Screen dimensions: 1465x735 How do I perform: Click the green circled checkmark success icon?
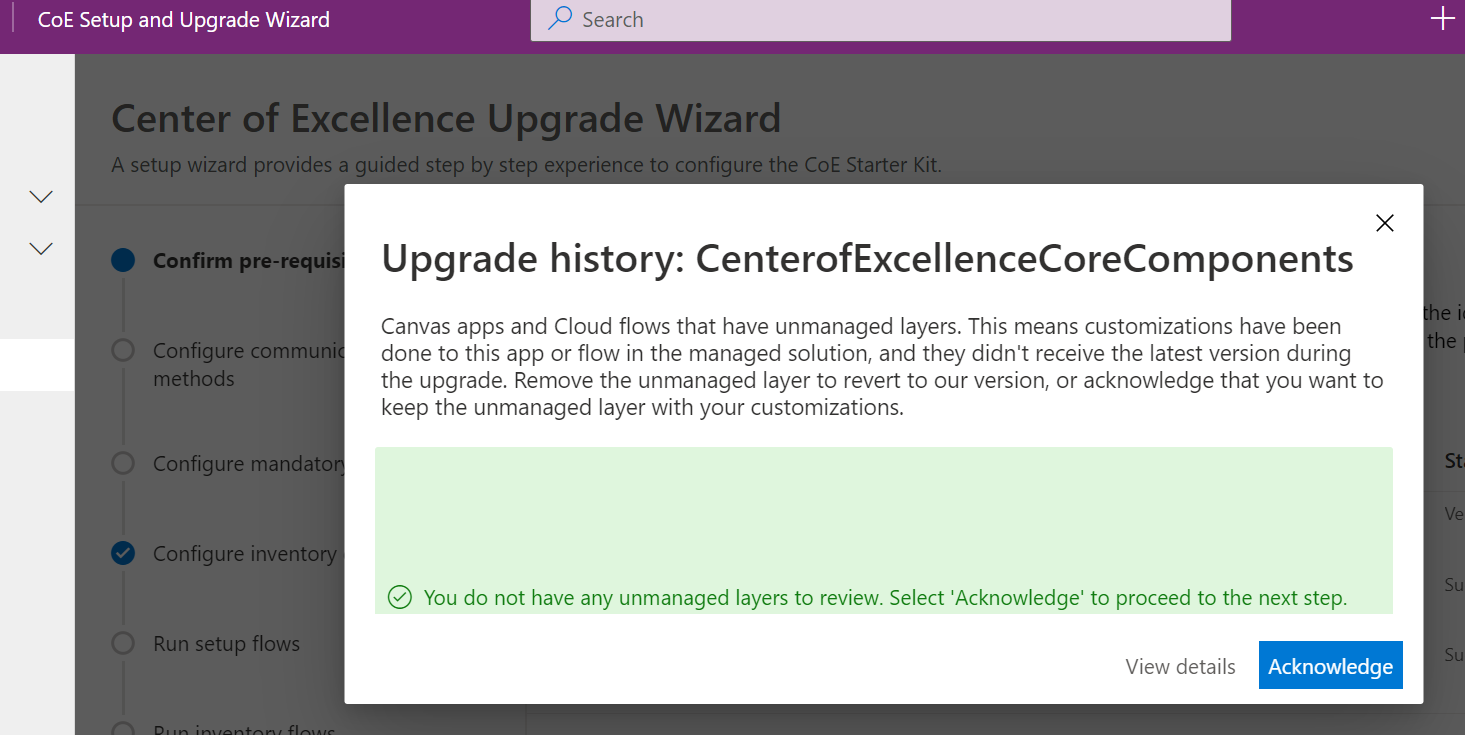pyautogui.click(x=399, y=597)
